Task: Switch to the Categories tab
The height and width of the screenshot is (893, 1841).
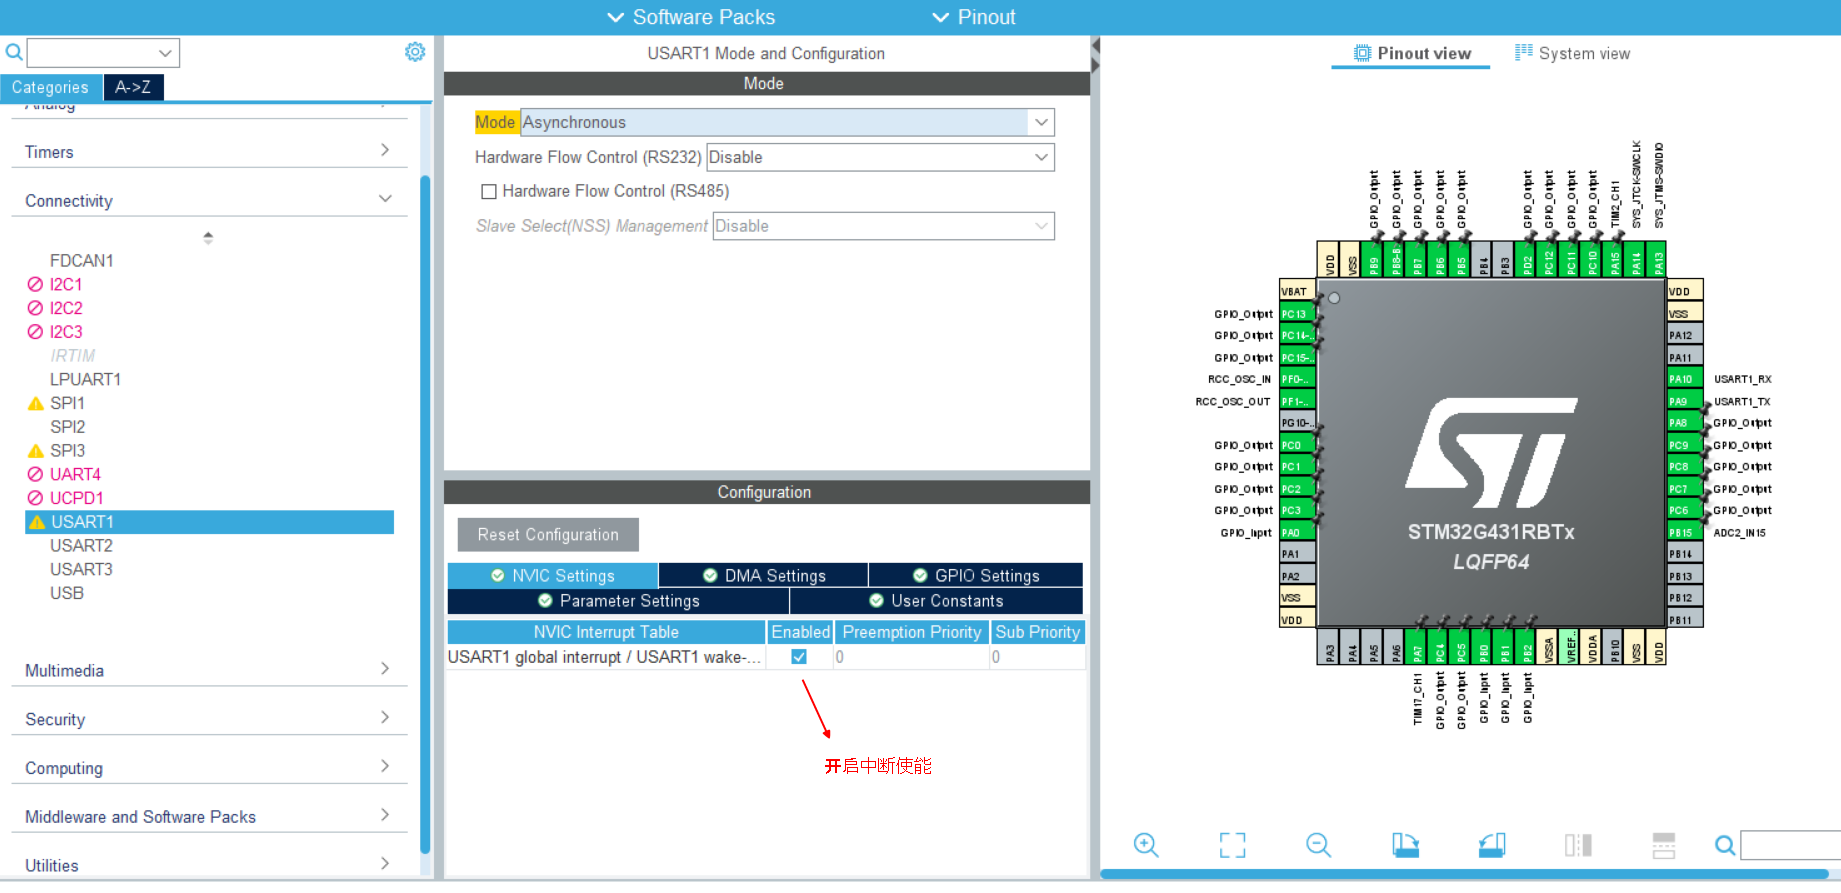Action: tap(50, 87)
